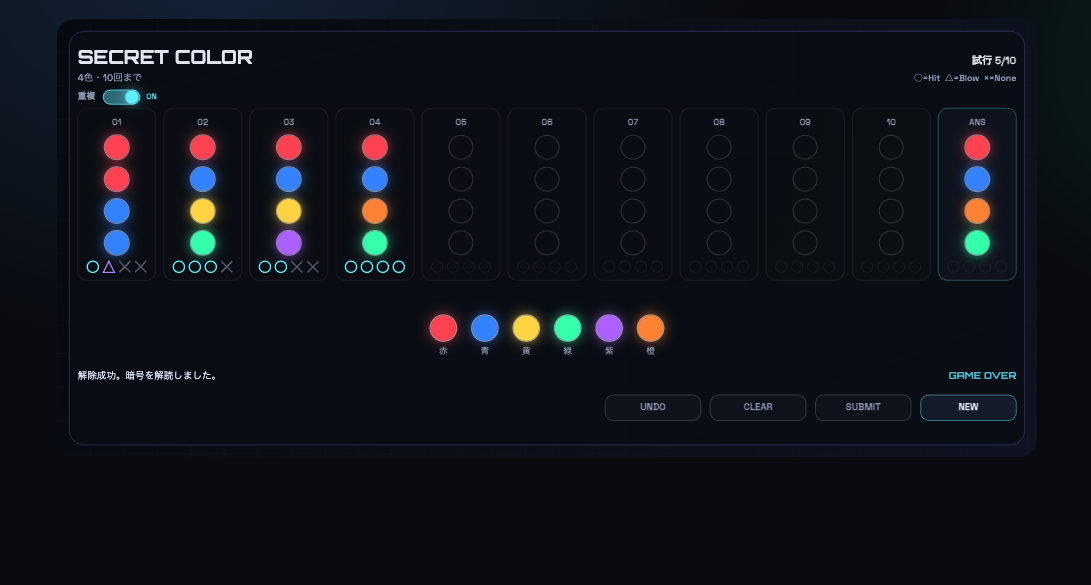Click the yellow peg in column 02

[203, 211]
